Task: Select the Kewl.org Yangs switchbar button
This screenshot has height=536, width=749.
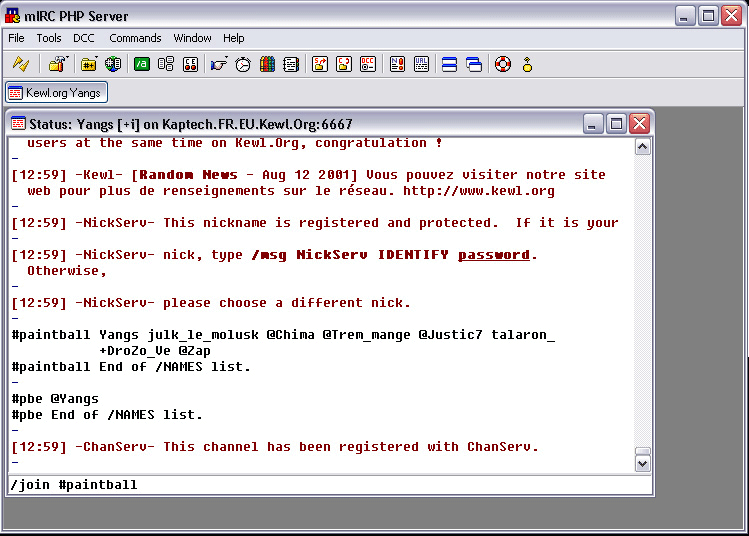Action: tap(56, 92)
